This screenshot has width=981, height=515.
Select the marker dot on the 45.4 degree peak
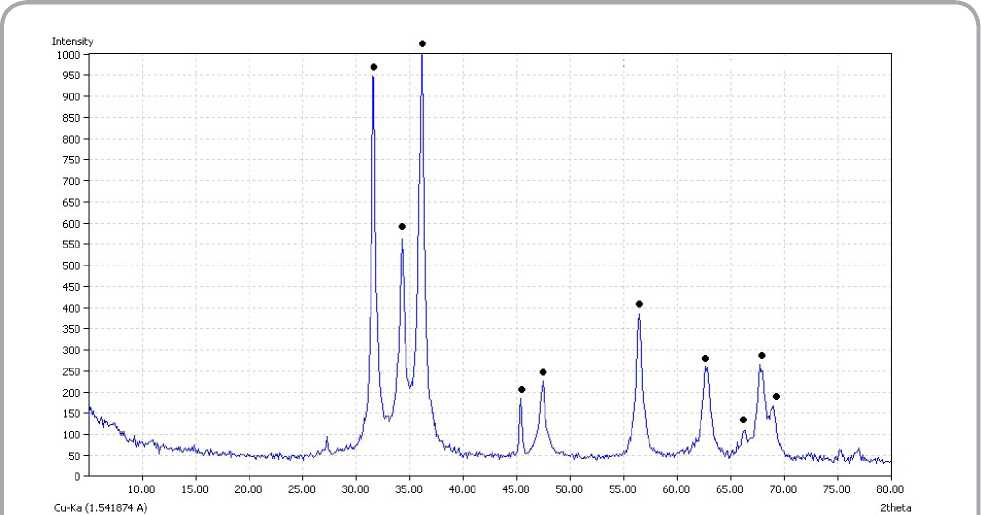[x=521, y=389]
